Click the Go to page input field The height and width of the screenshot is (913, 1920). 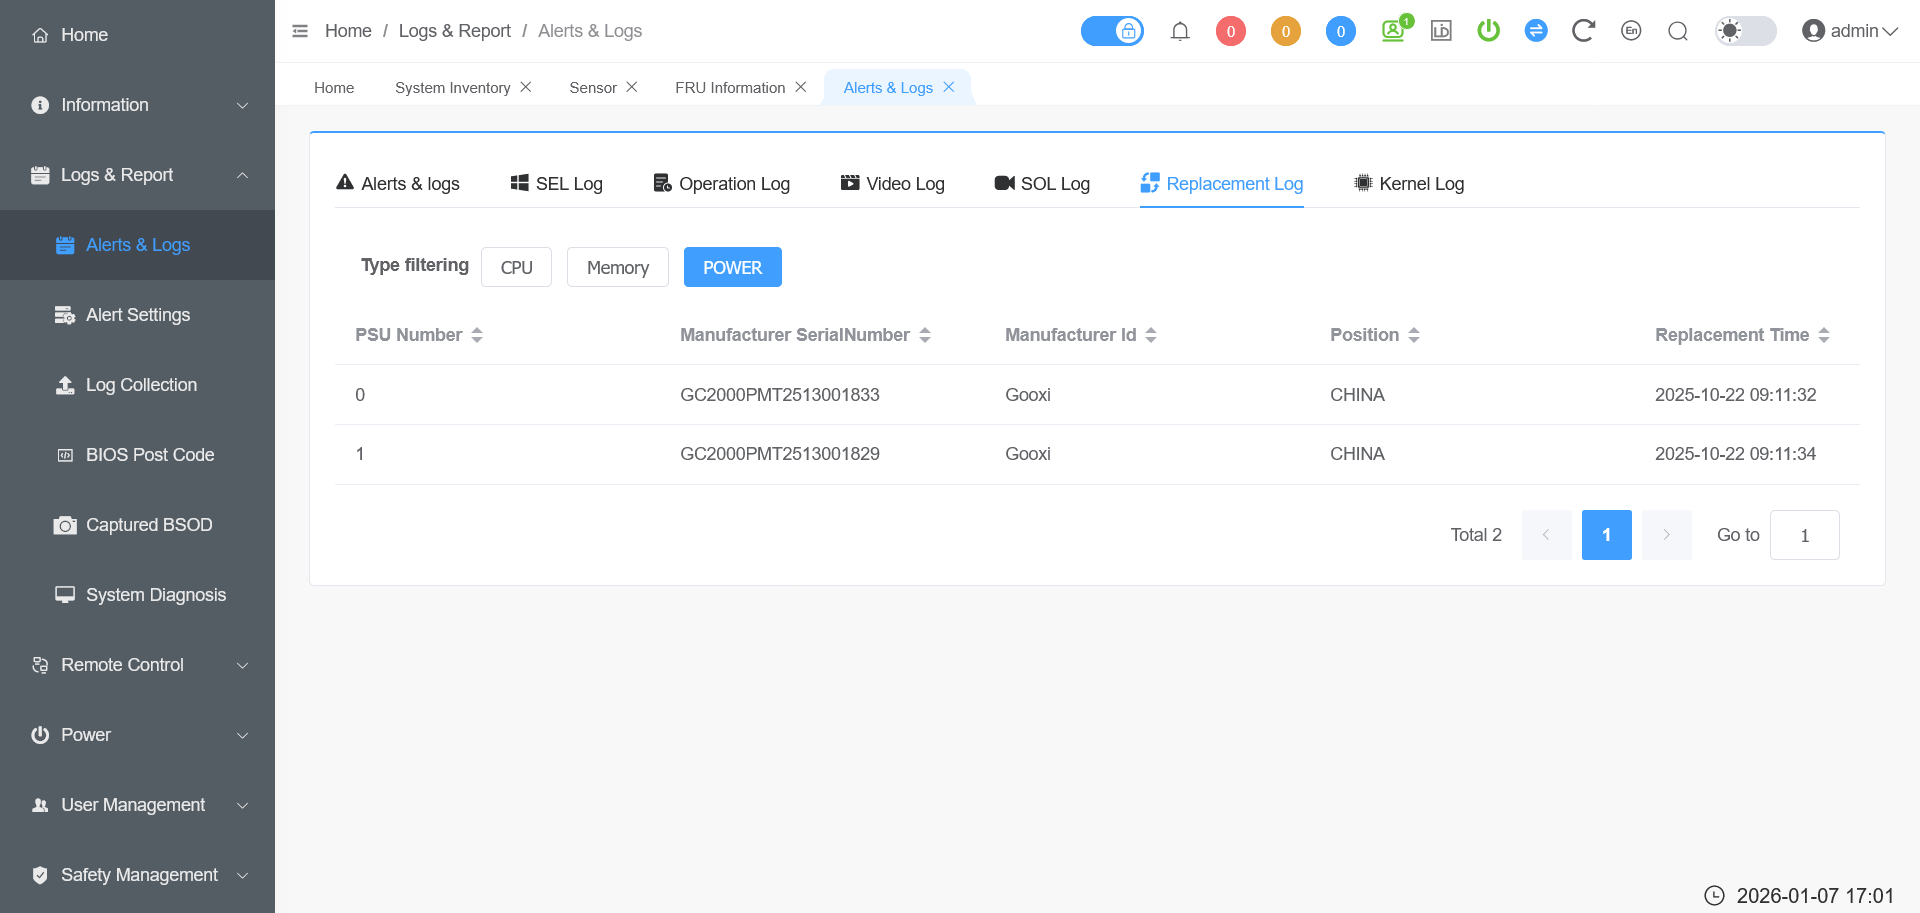click(1804, 535)
